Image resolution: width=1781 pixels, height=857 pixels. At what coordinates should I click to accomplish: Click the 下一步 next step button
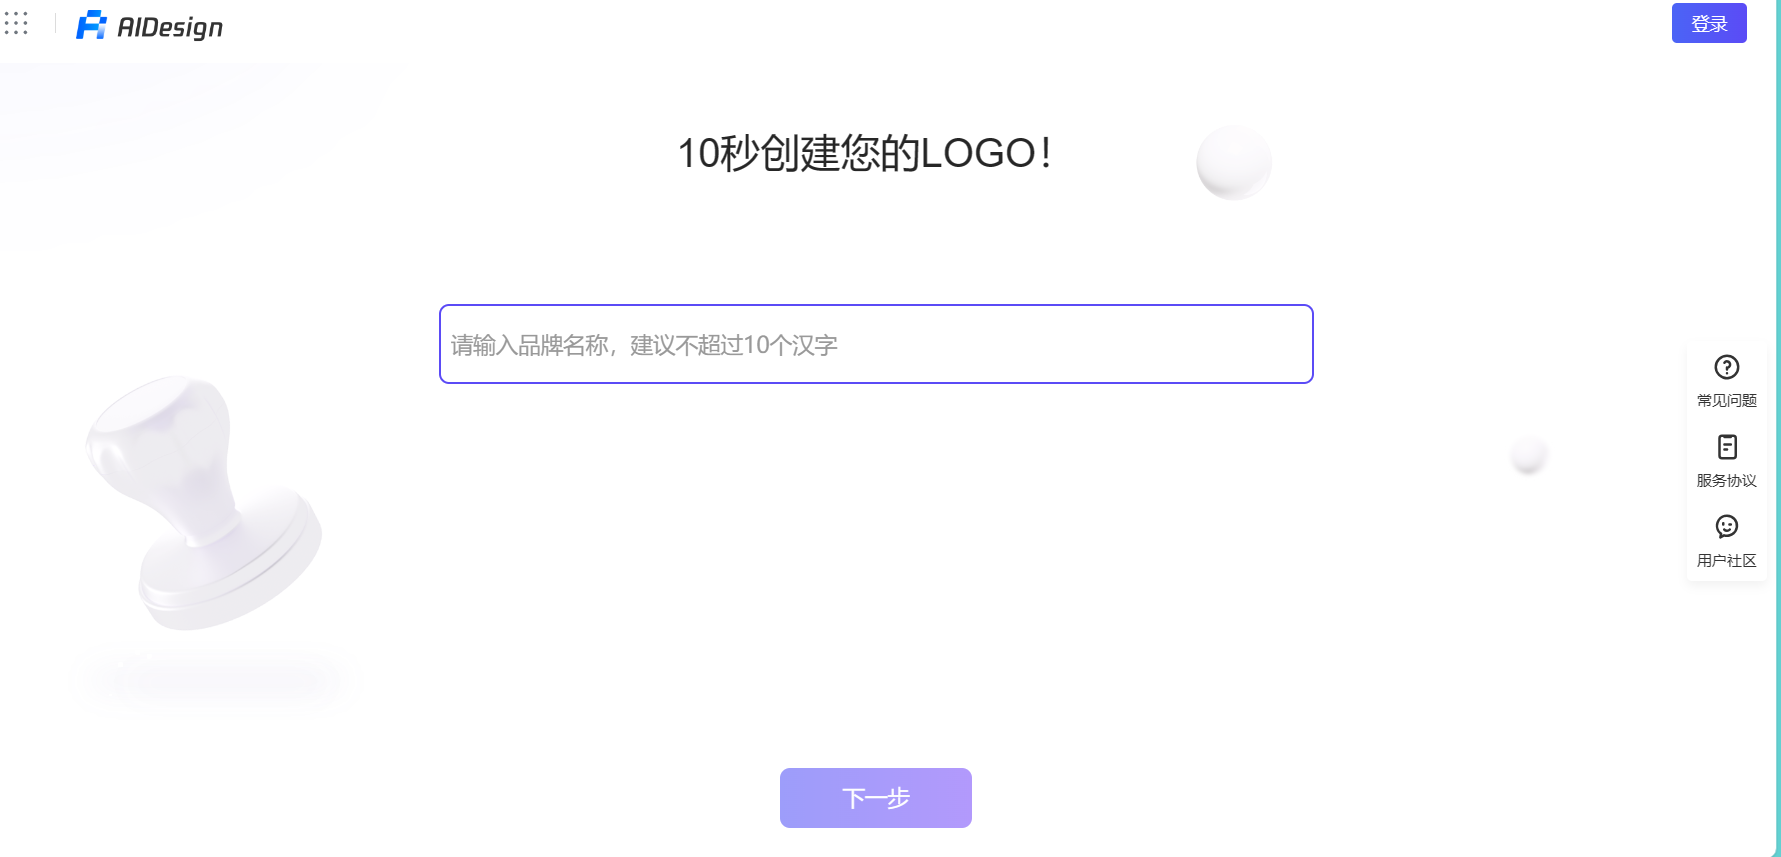[x=876, y=798]
